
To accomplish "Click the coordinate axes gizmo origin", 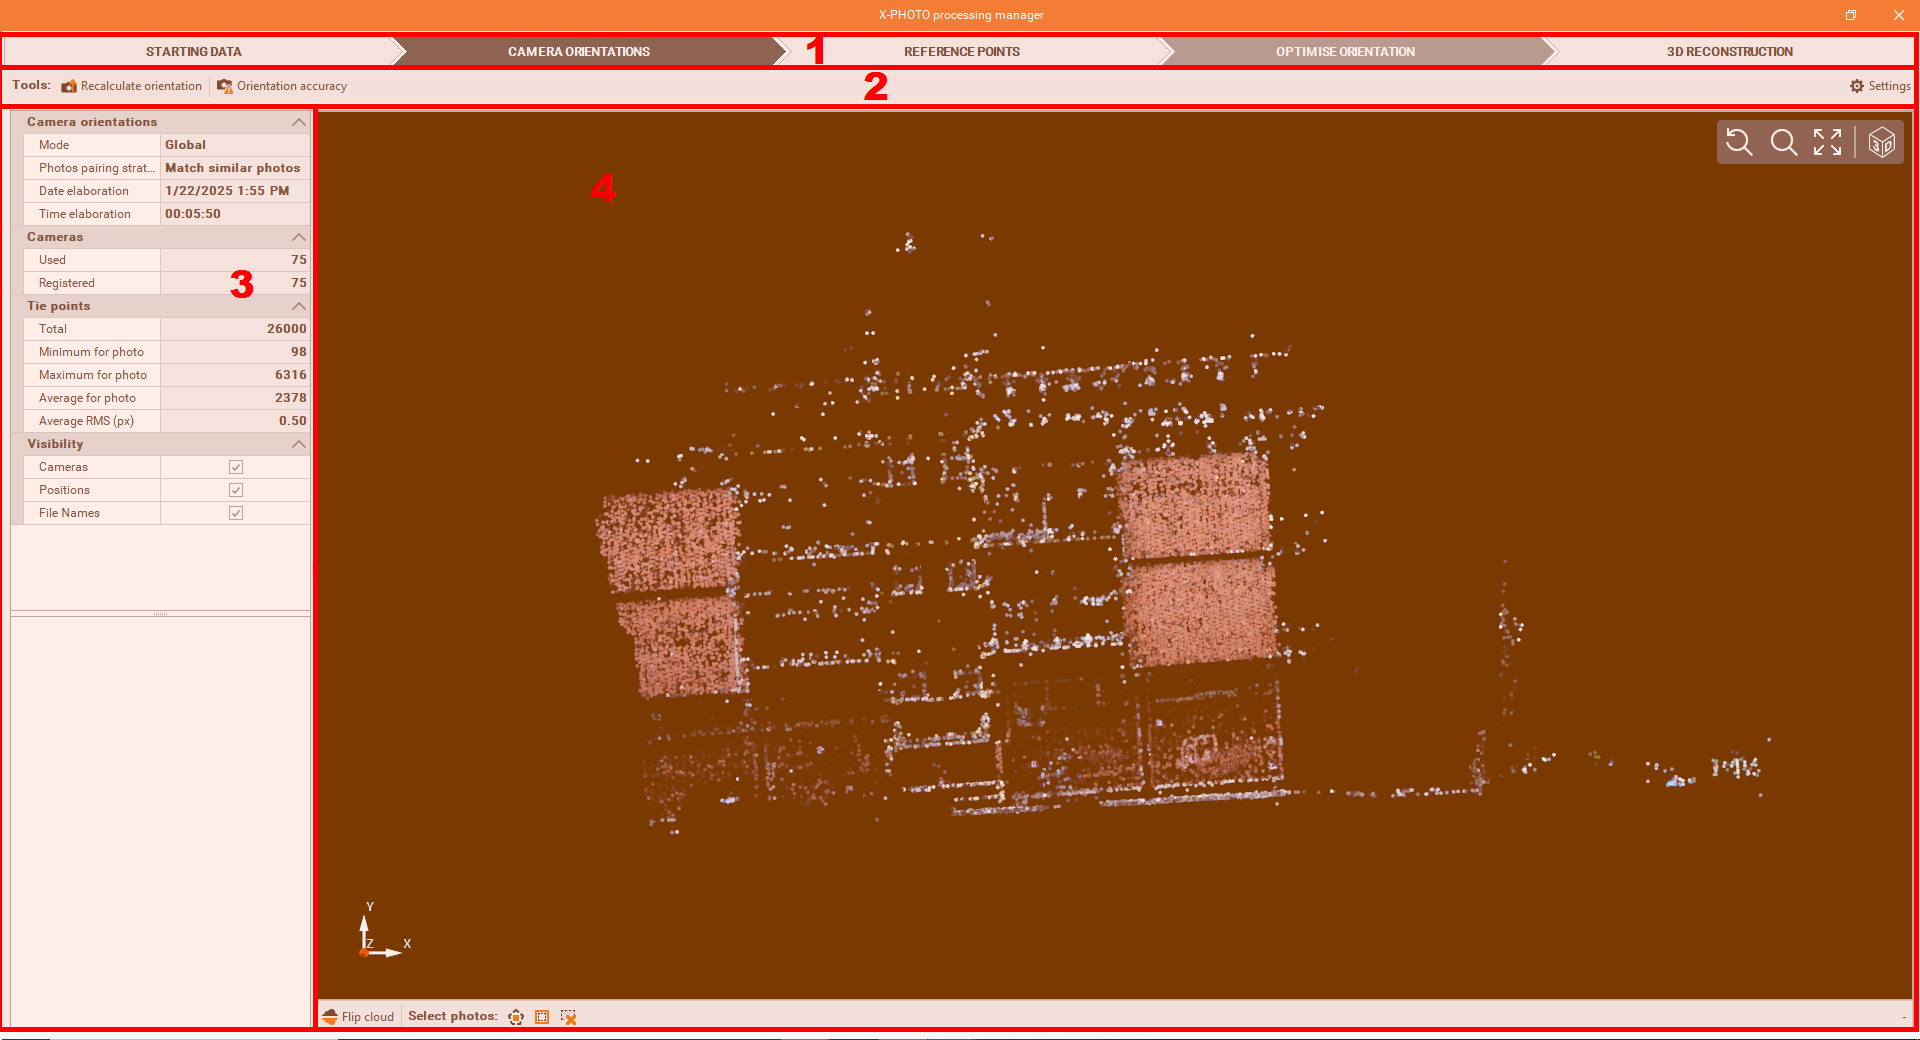I will (364, 952).
